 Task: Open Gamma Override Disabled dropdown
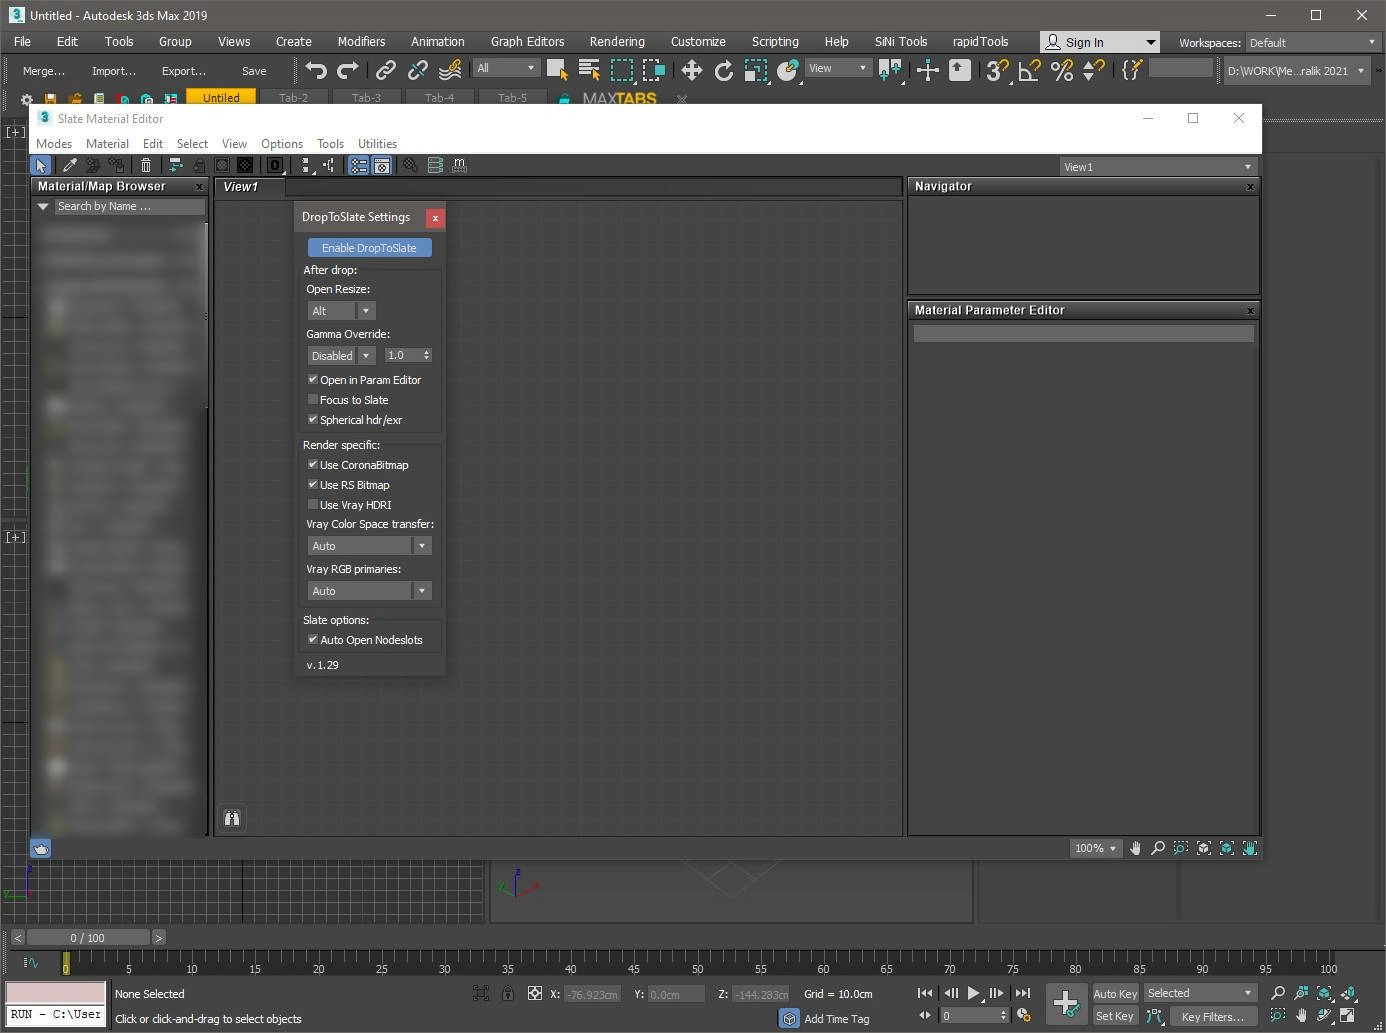click(x=341, y=356)
